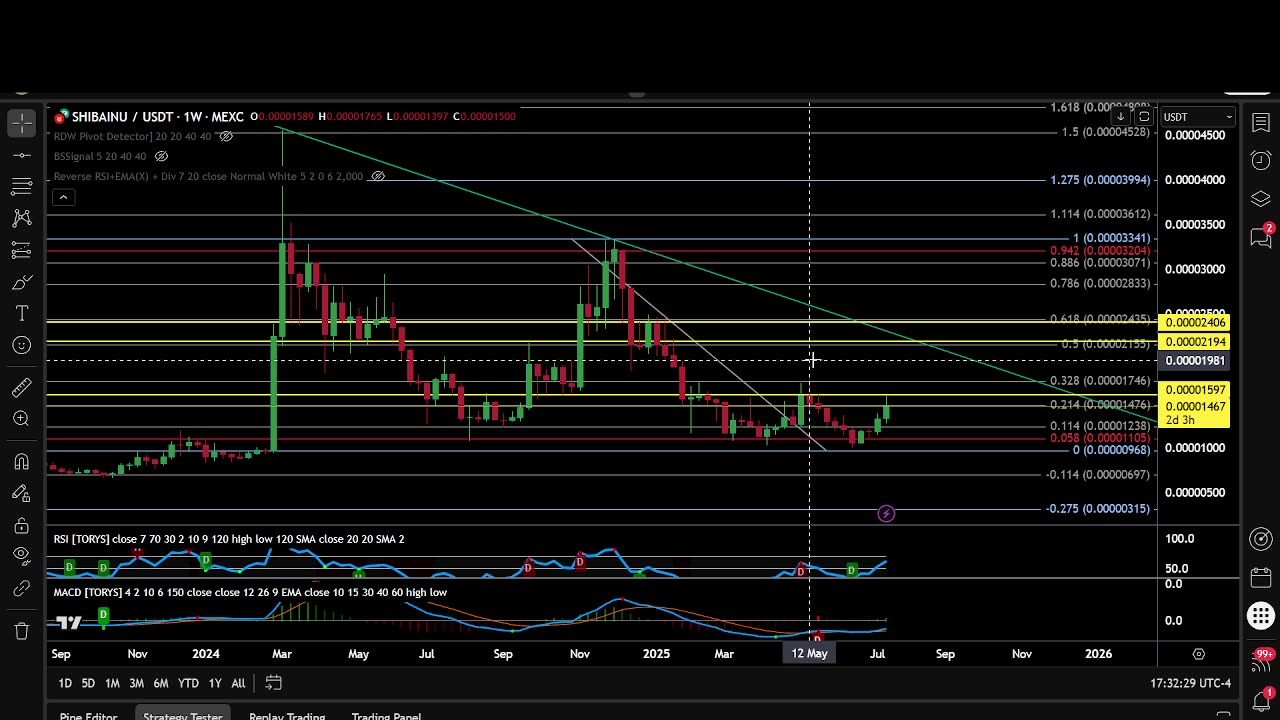Open the Fibonacci and Gann tools
Image resolution: width=1280 pixels, height=720 pixels.
22,186
